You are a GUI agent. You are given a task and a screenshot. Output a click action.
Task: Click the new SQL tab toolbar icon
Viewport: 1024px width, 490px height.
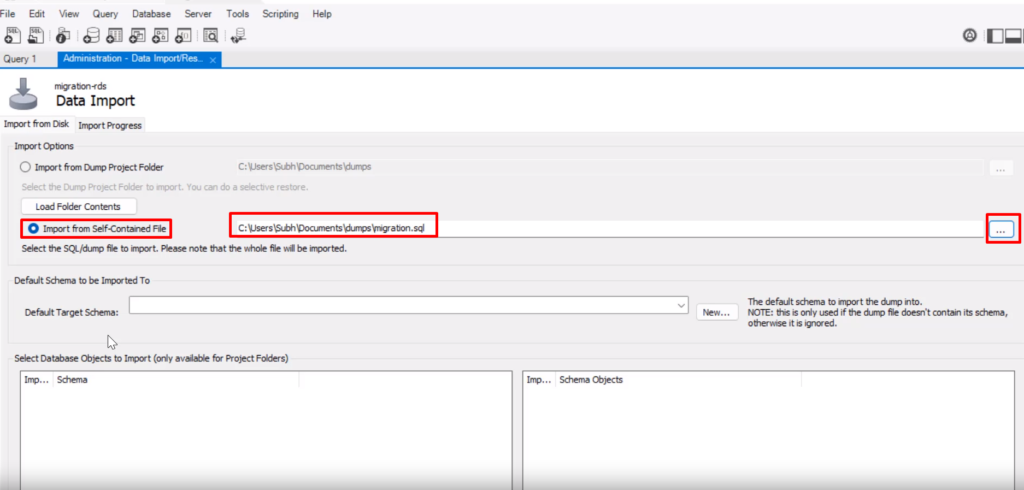pos(13,35)
